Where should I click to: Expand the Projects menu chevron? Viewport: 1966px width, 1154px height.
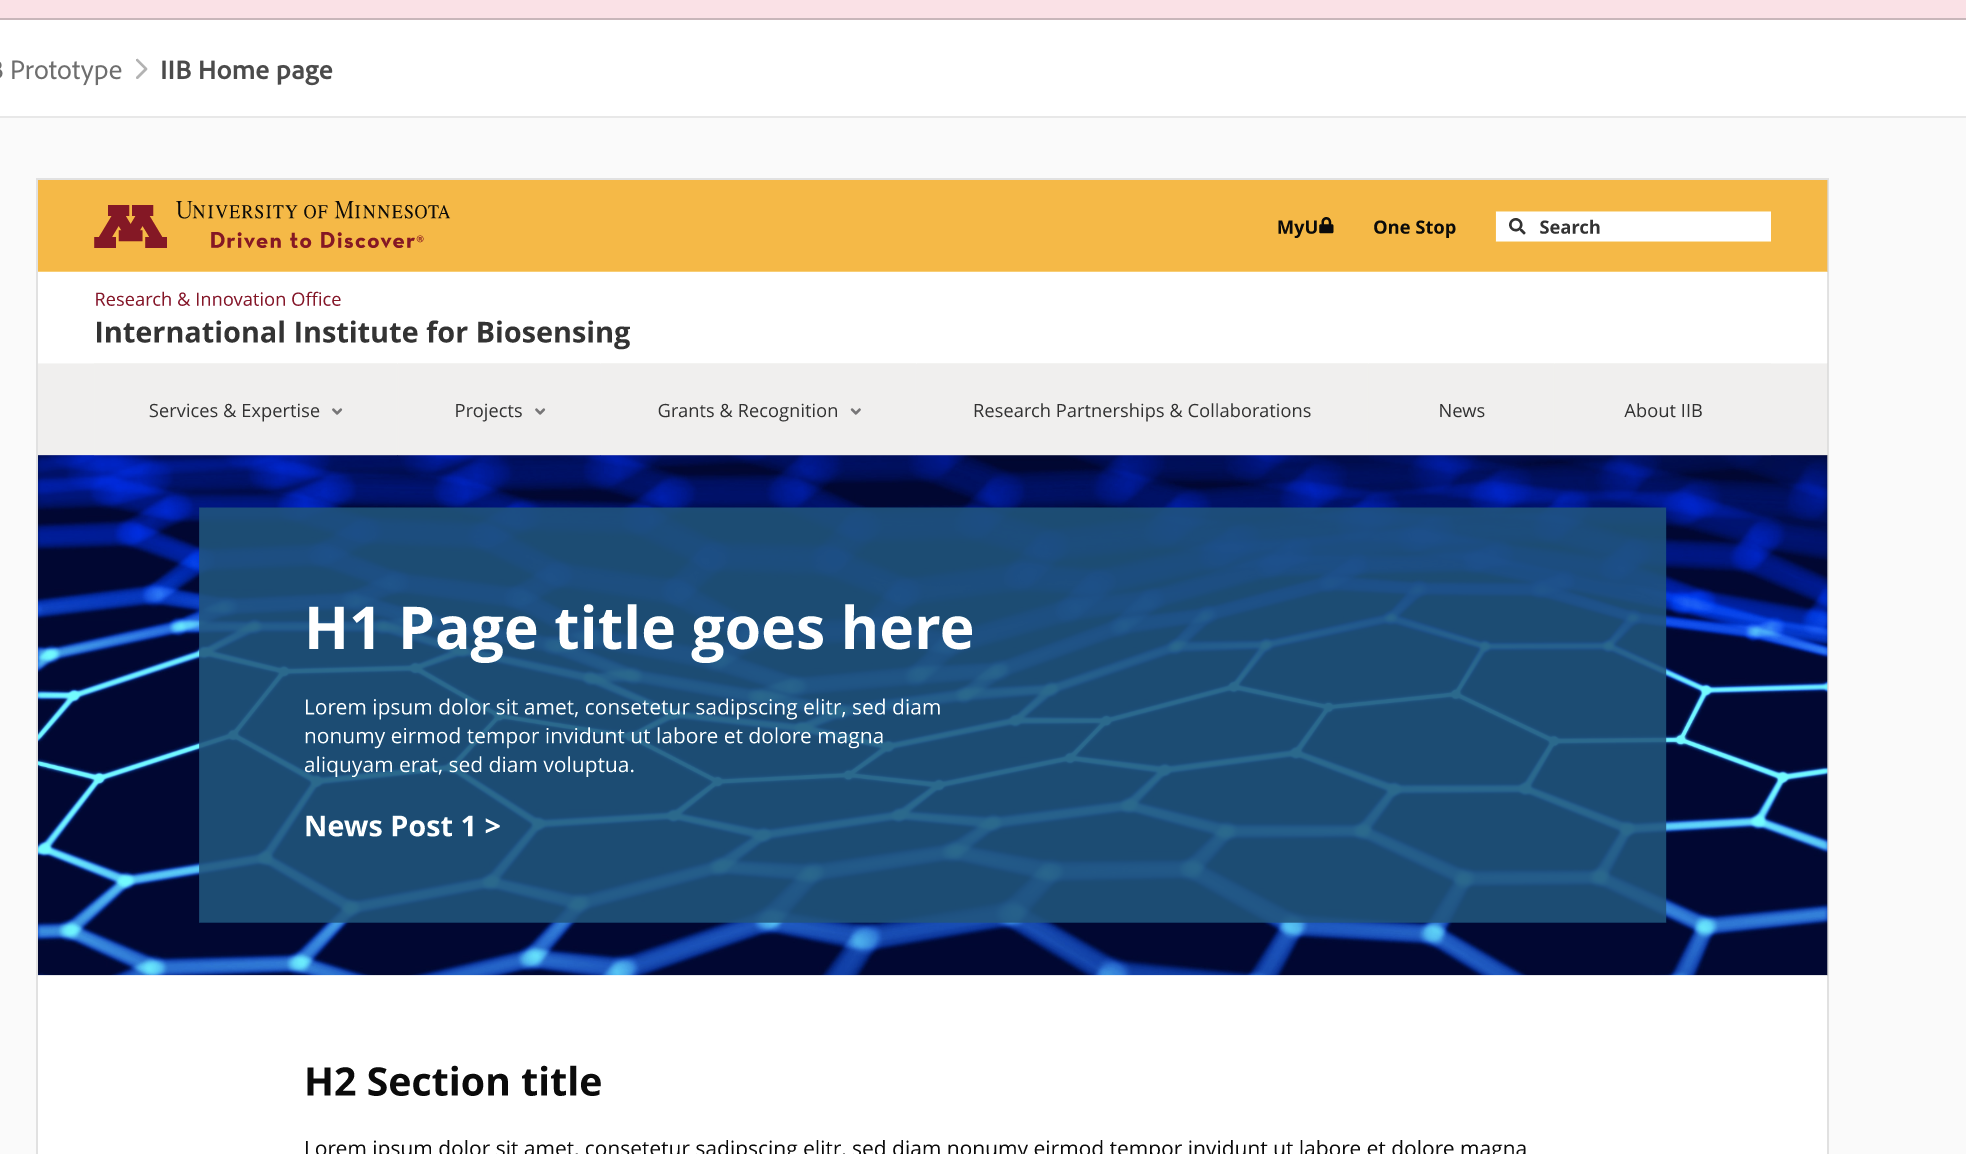(x=540, y=412)
